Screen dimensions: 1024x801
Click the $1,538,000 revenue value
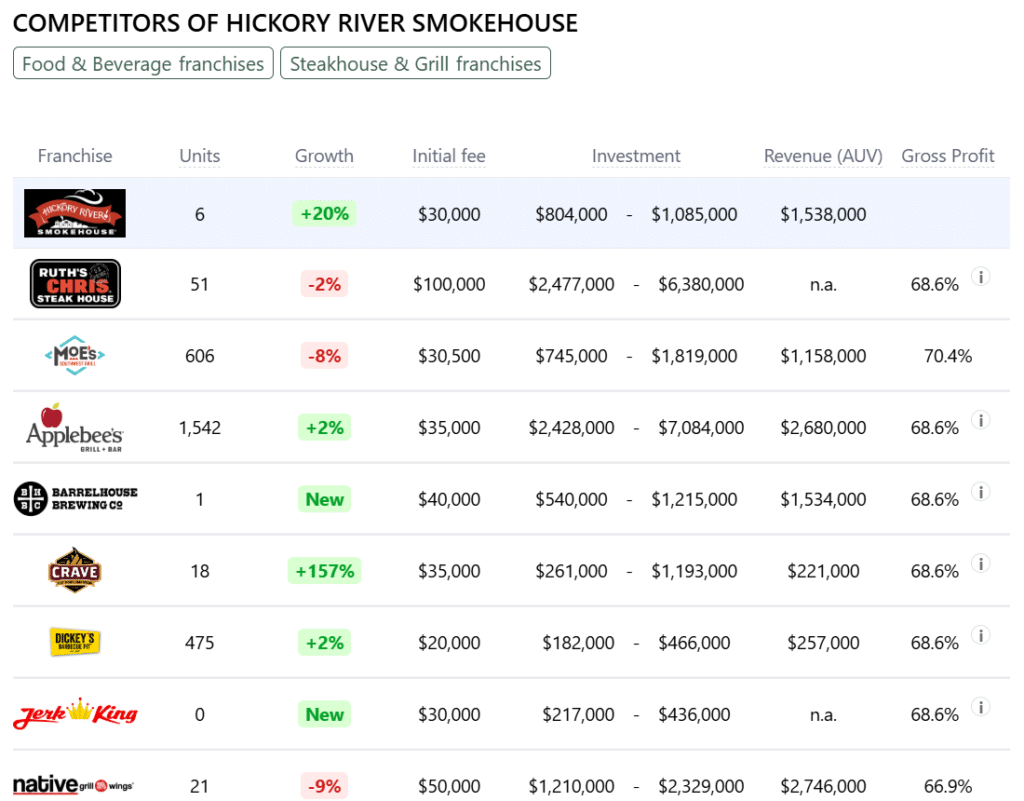(823, 214)
